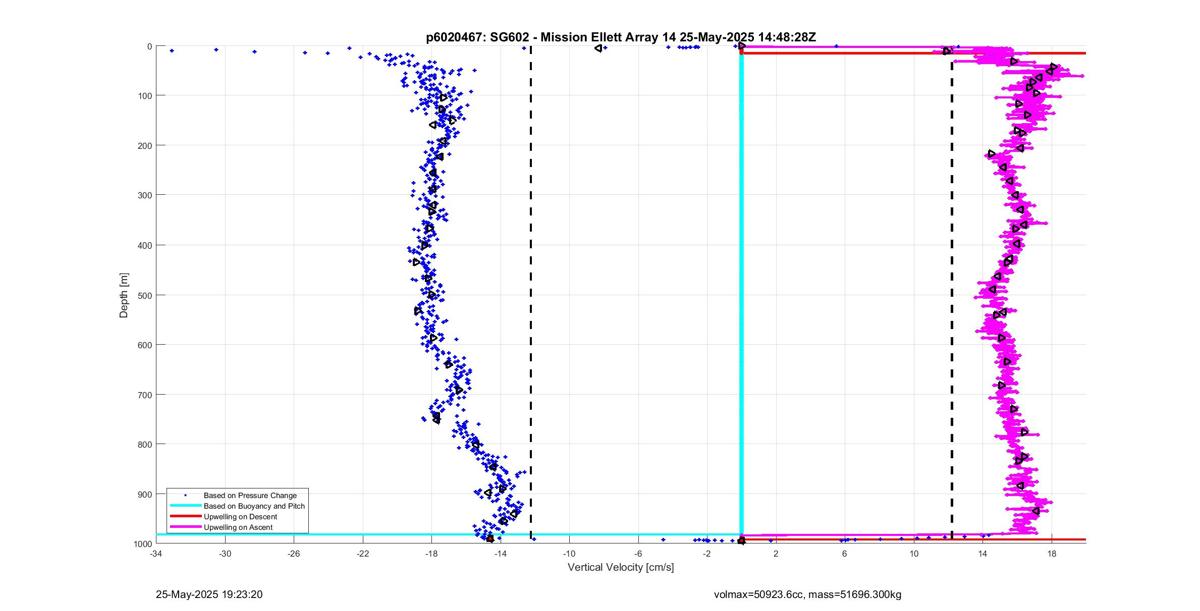Image resolution: width=1200 pixels, height=611 pixels.
Task: Click the depth tick label '0'
Action: pos(149,46)
